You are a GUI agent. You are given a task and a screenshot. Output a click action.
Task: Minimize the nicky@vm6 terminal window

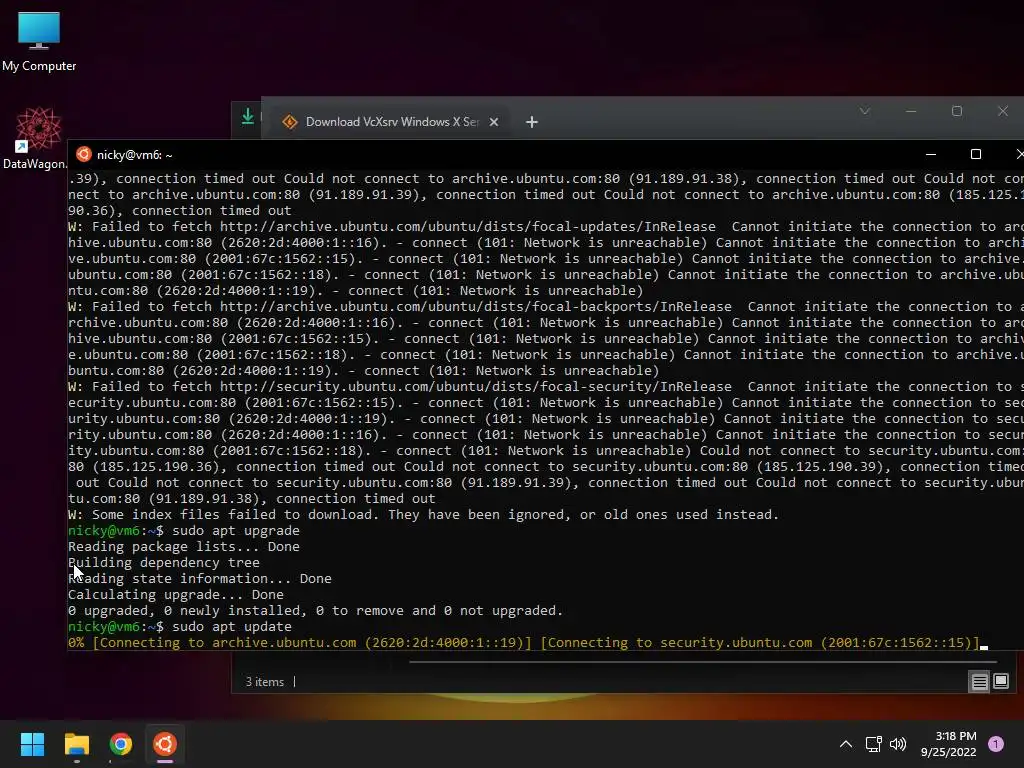click(x=931, y=154)
